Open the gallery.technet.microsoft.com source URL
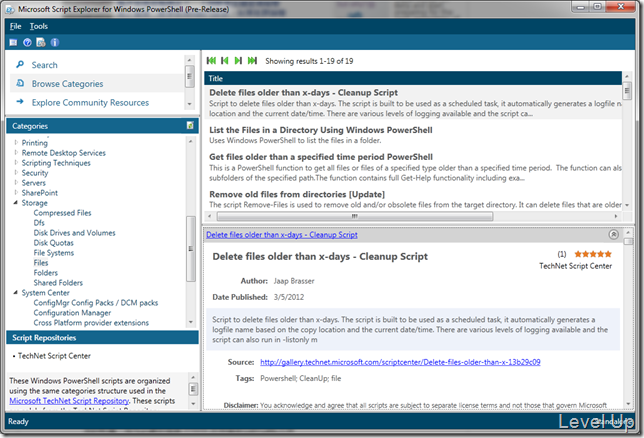 coord(400,362)
